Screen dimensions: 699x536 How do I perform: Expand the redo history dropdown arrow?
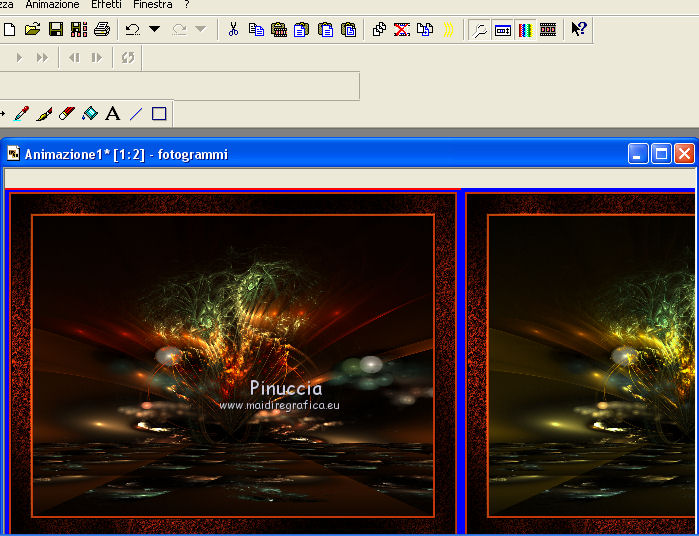coord(201,29)
